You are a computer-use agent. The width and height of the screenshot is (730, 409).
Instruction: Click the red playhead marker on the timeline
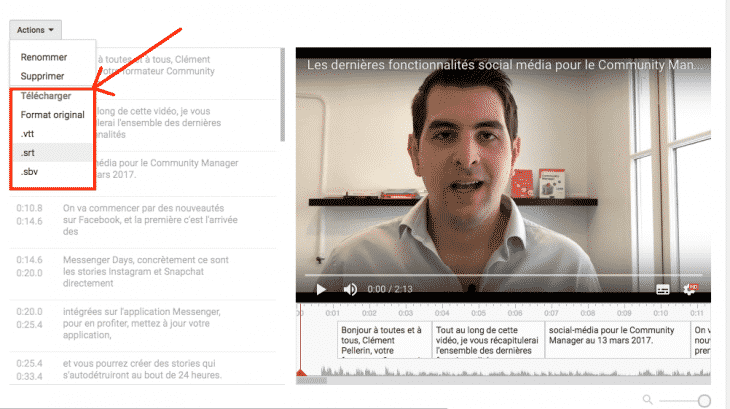[299, 373]
